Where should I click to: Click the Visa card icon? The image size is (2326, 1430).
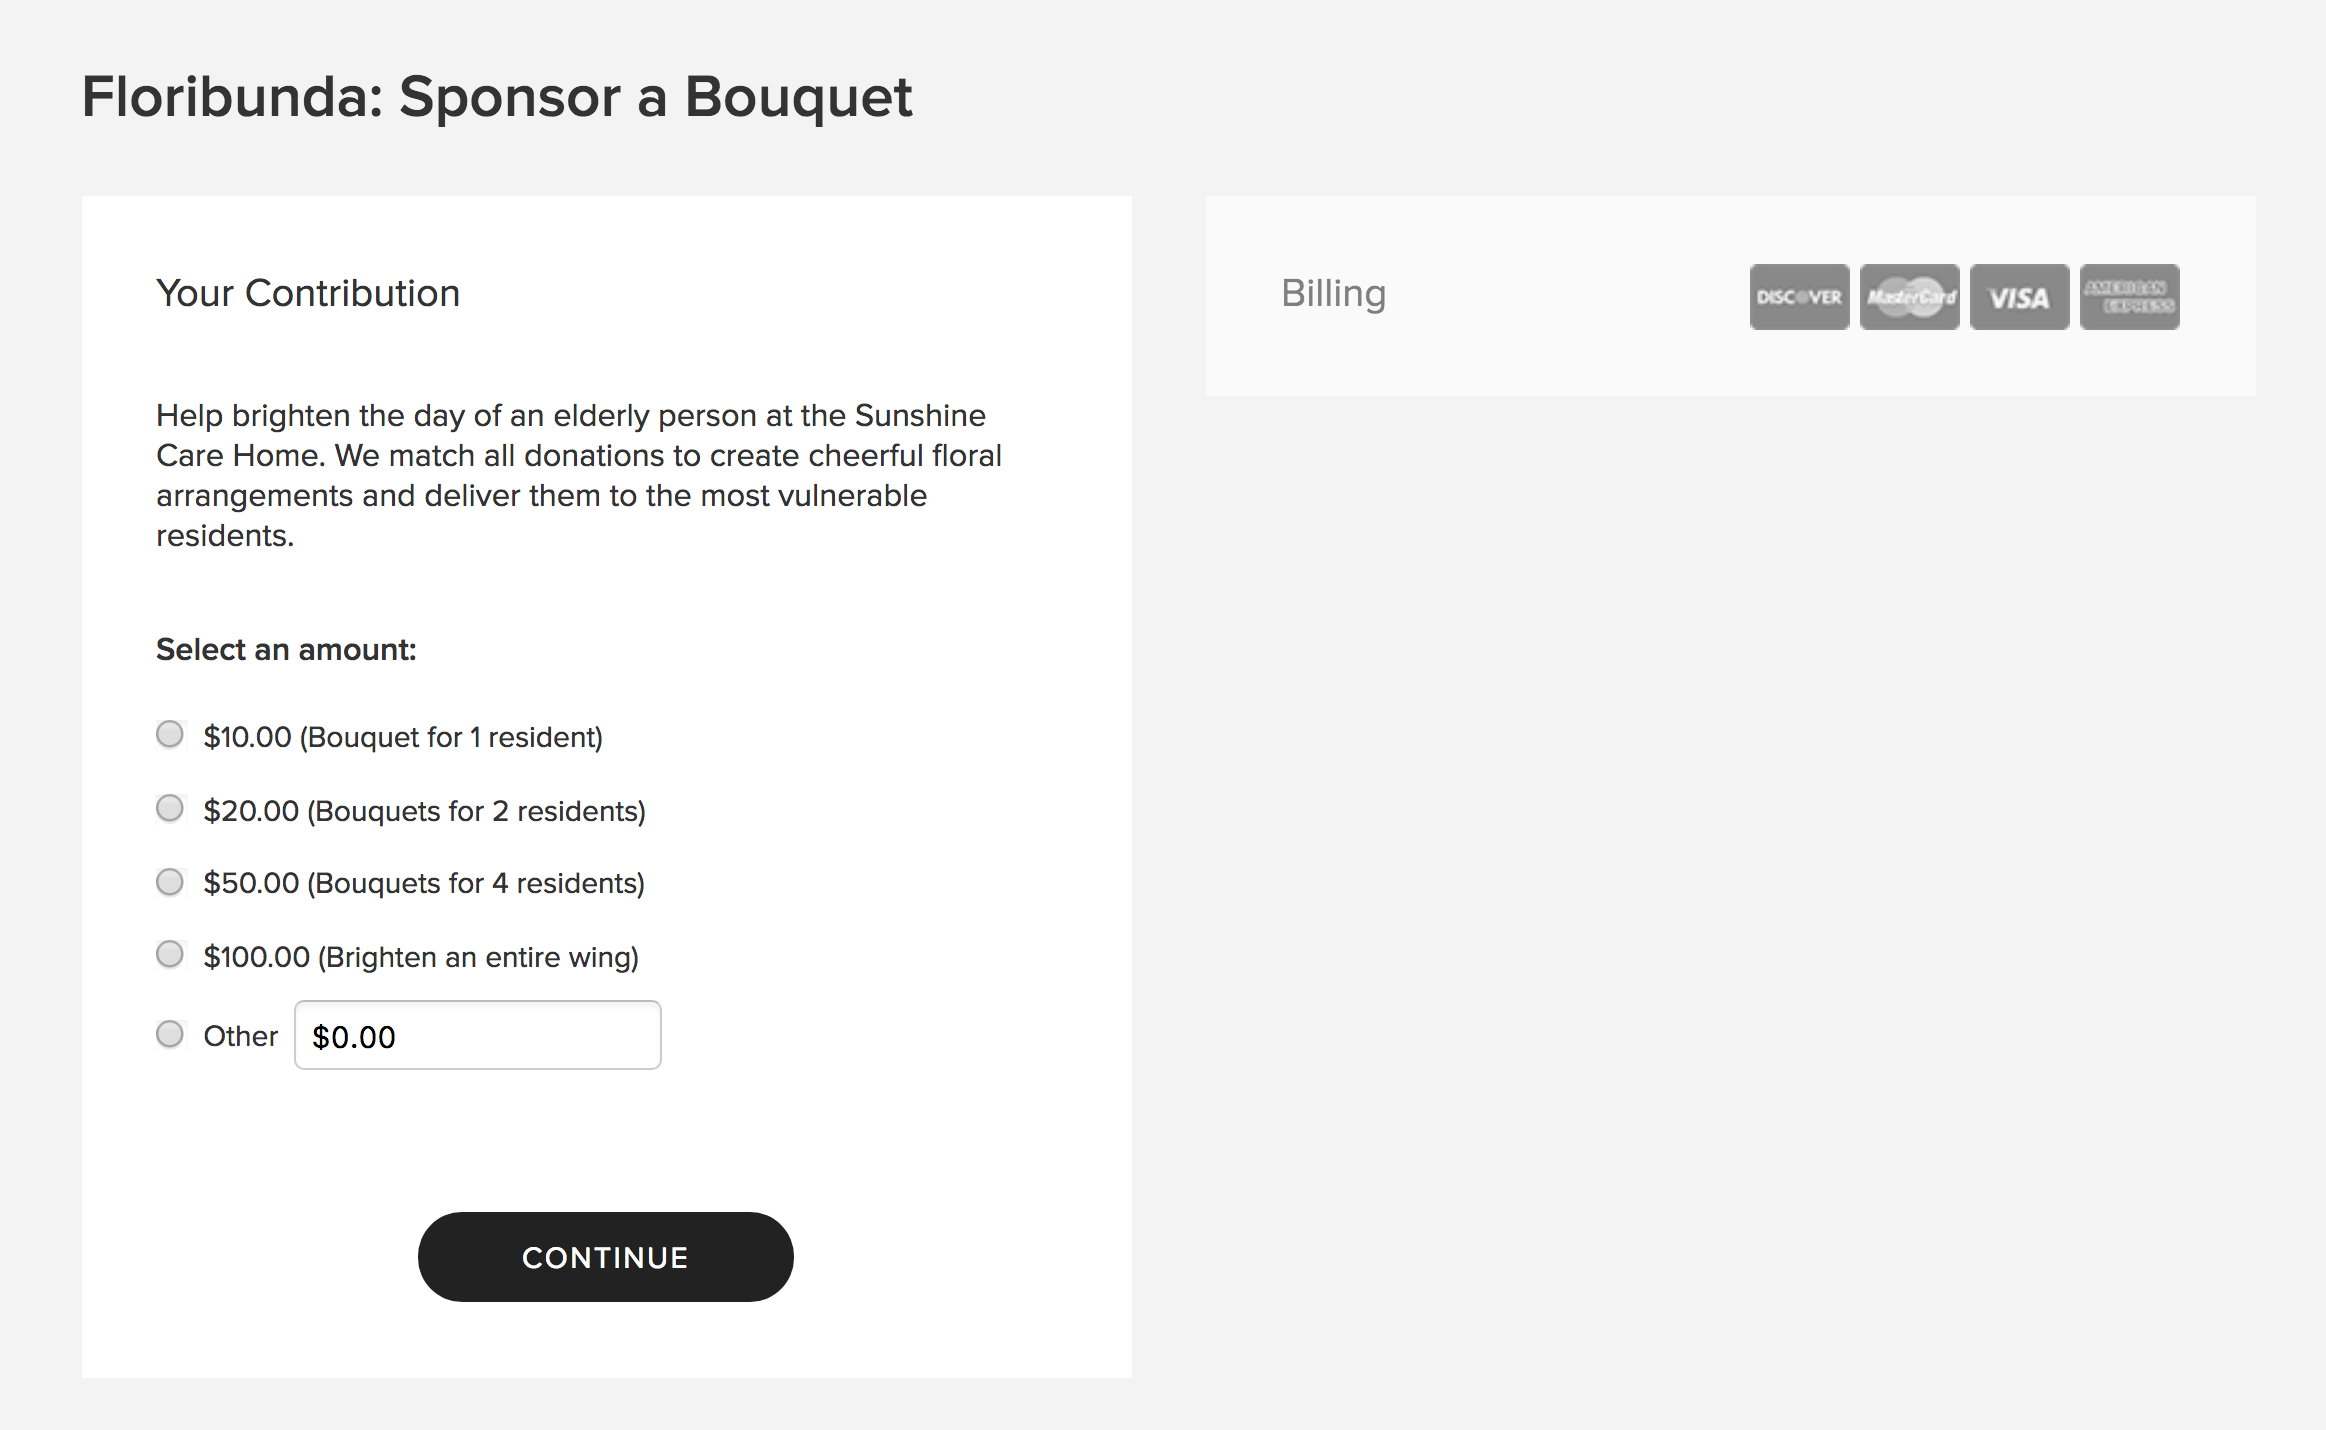point(2019,297)
